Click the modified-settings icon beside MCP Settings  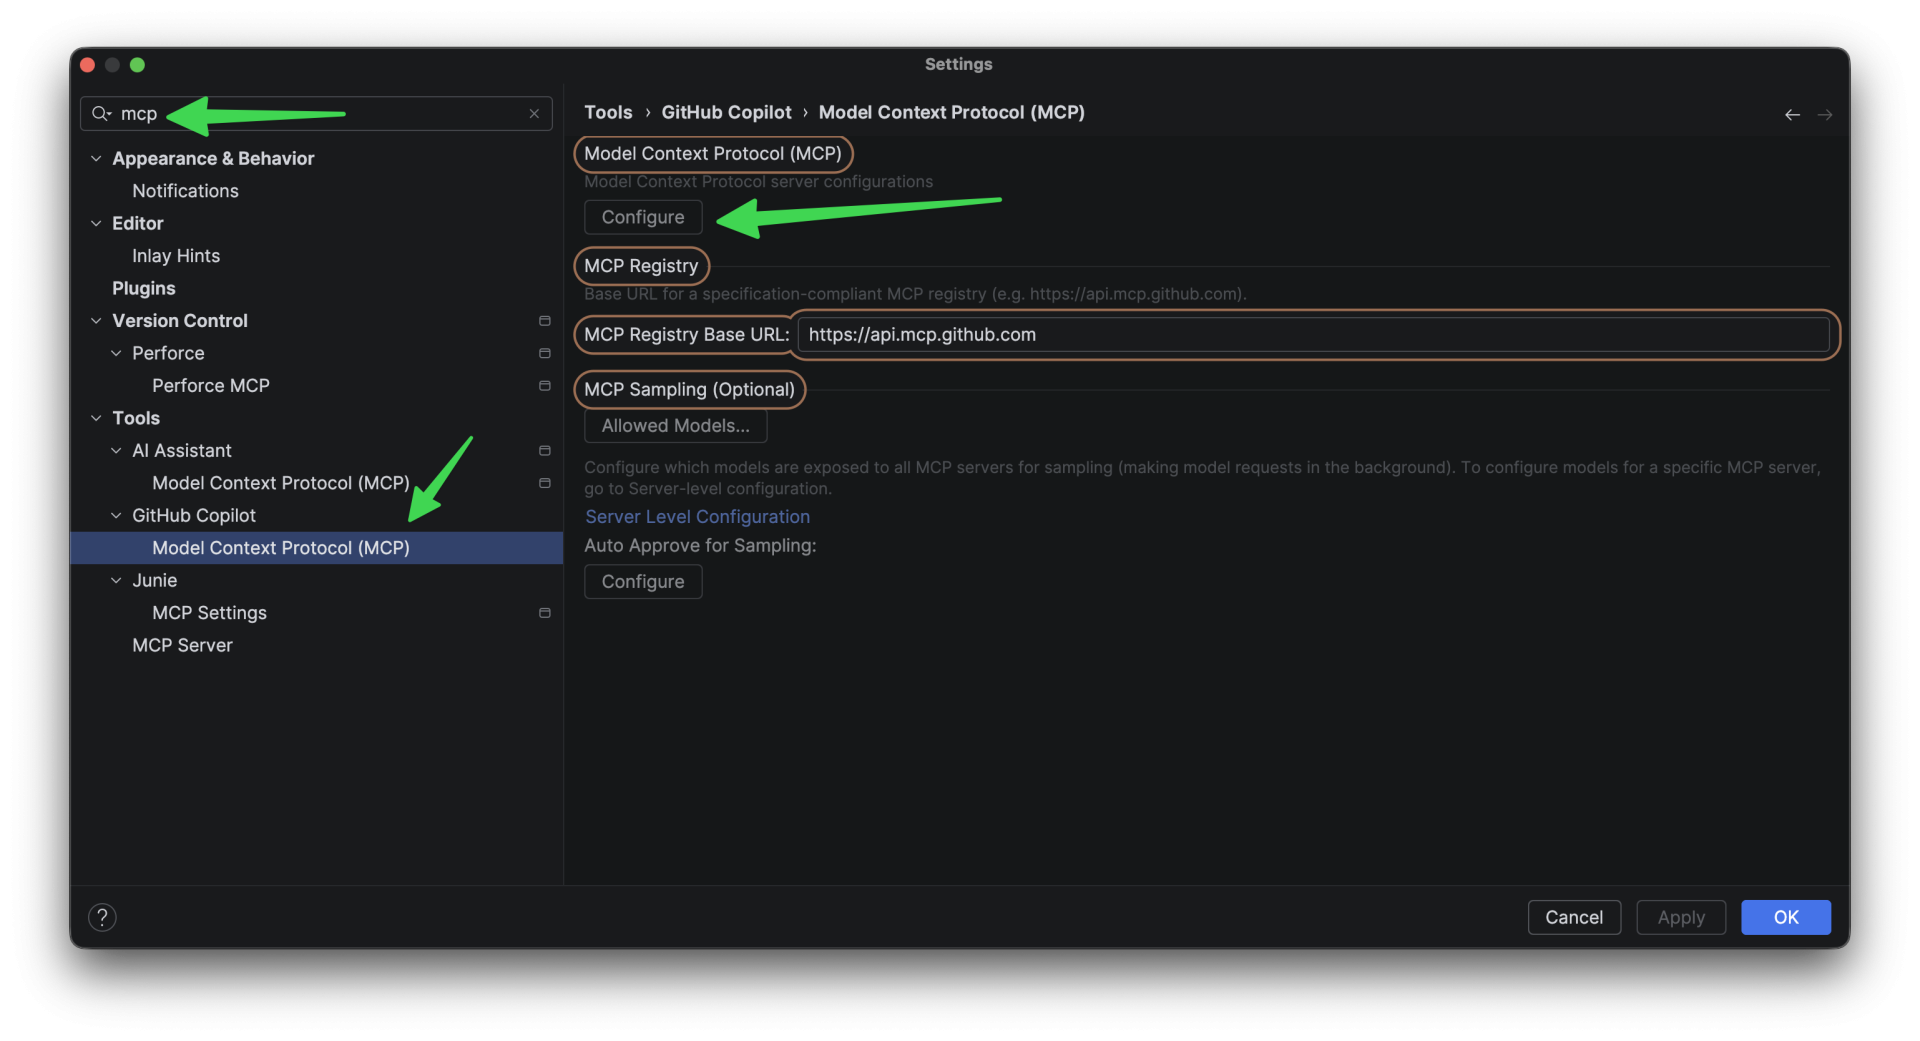[x=544, y=613]
